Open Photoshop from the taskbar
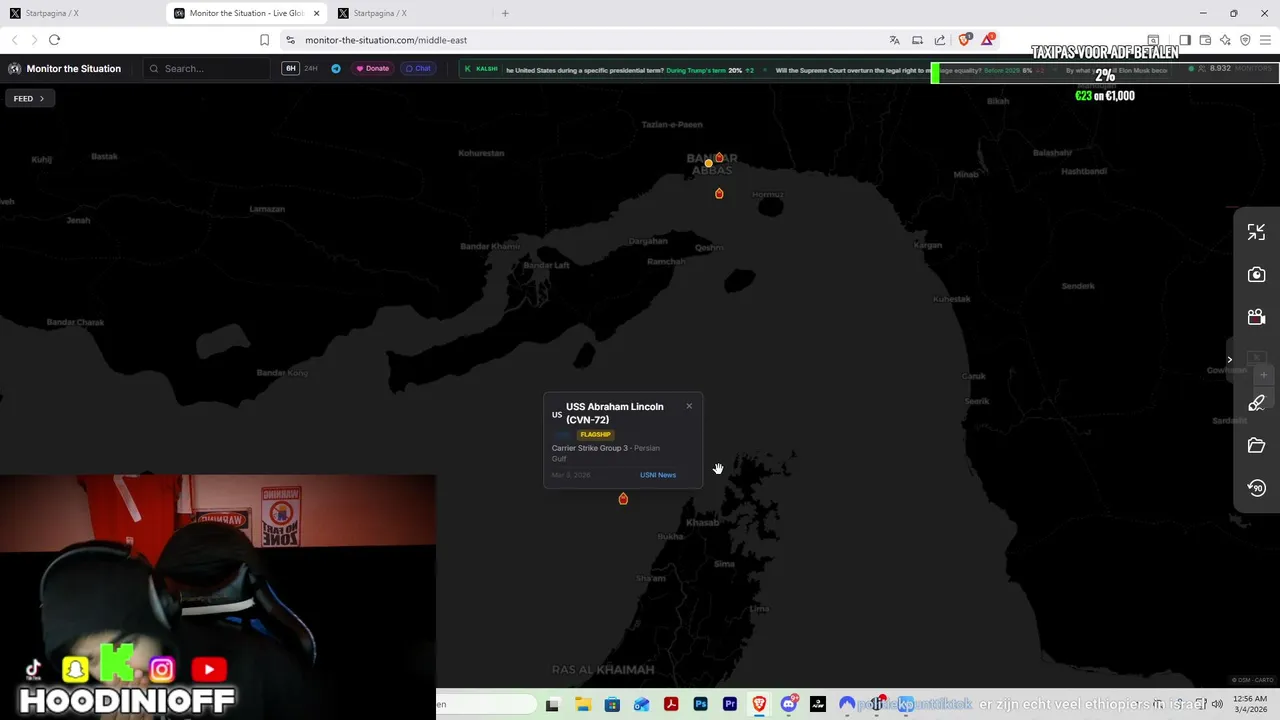The width and height of the screenshot is (1280, 720). pyautogui.click(x=700, y=705)
